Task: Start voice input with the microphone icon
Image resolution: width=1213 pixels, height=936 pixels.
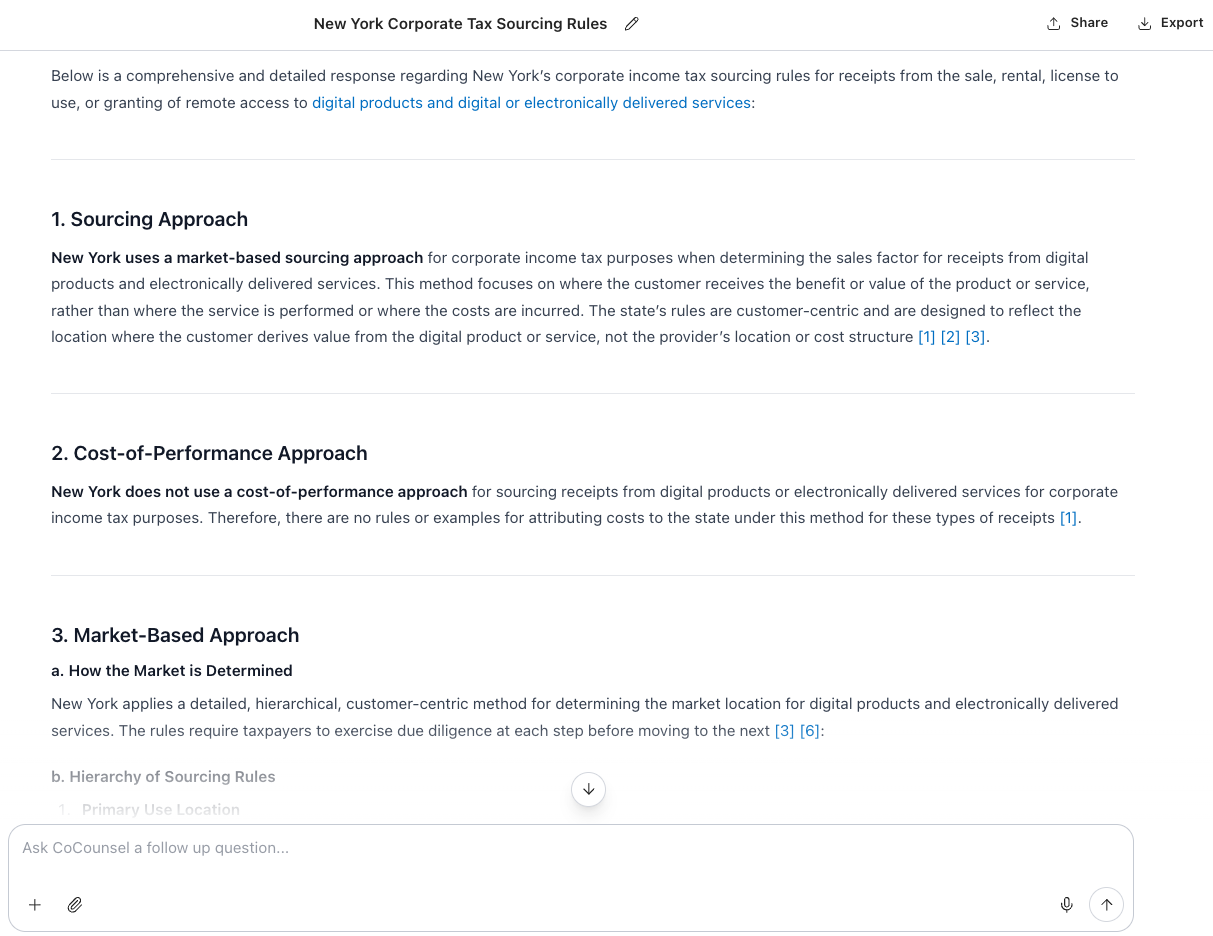Action: click(1066, 905)
